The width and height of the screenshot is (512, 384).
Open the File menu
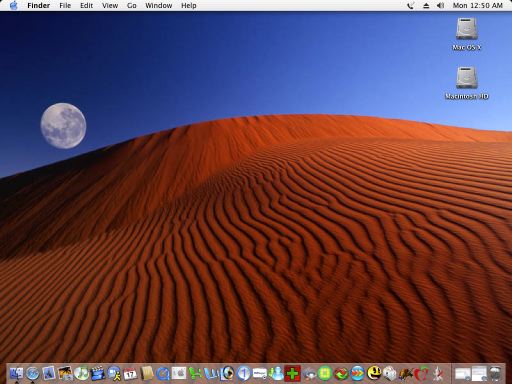click(65, 5)
